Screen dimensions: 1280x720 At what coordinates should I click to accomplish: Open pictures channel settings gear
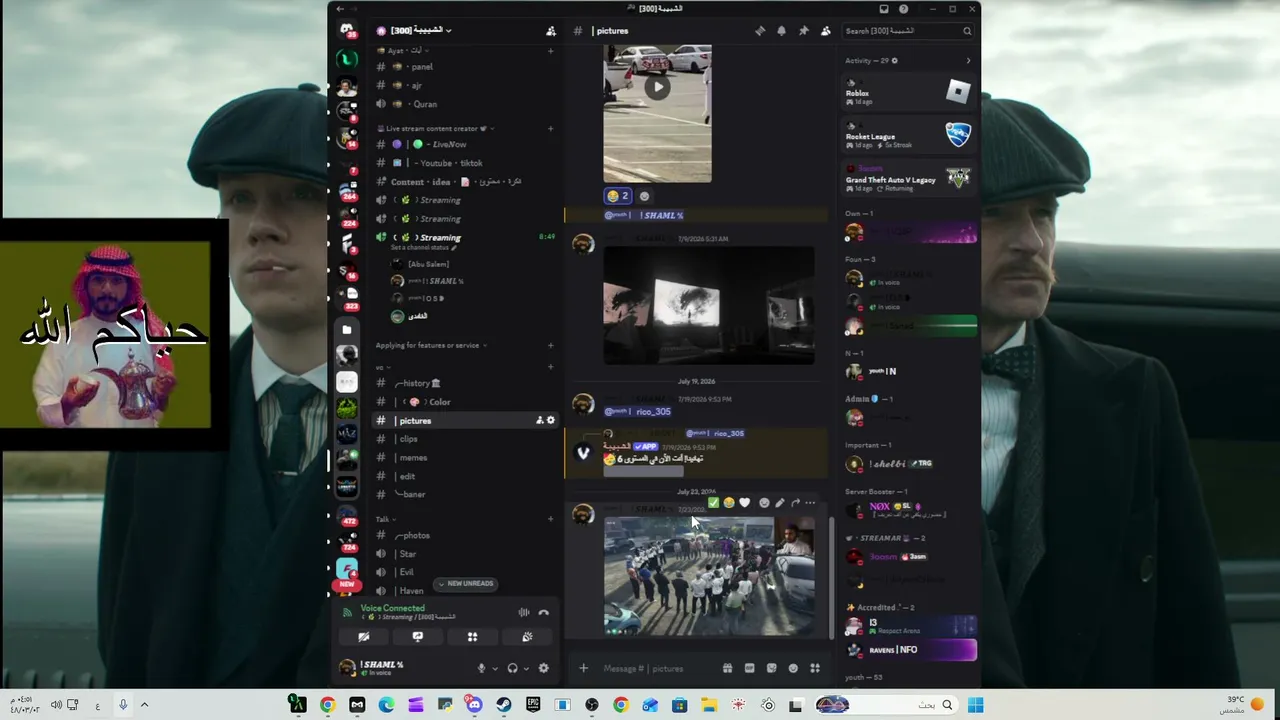pos(550,420)
